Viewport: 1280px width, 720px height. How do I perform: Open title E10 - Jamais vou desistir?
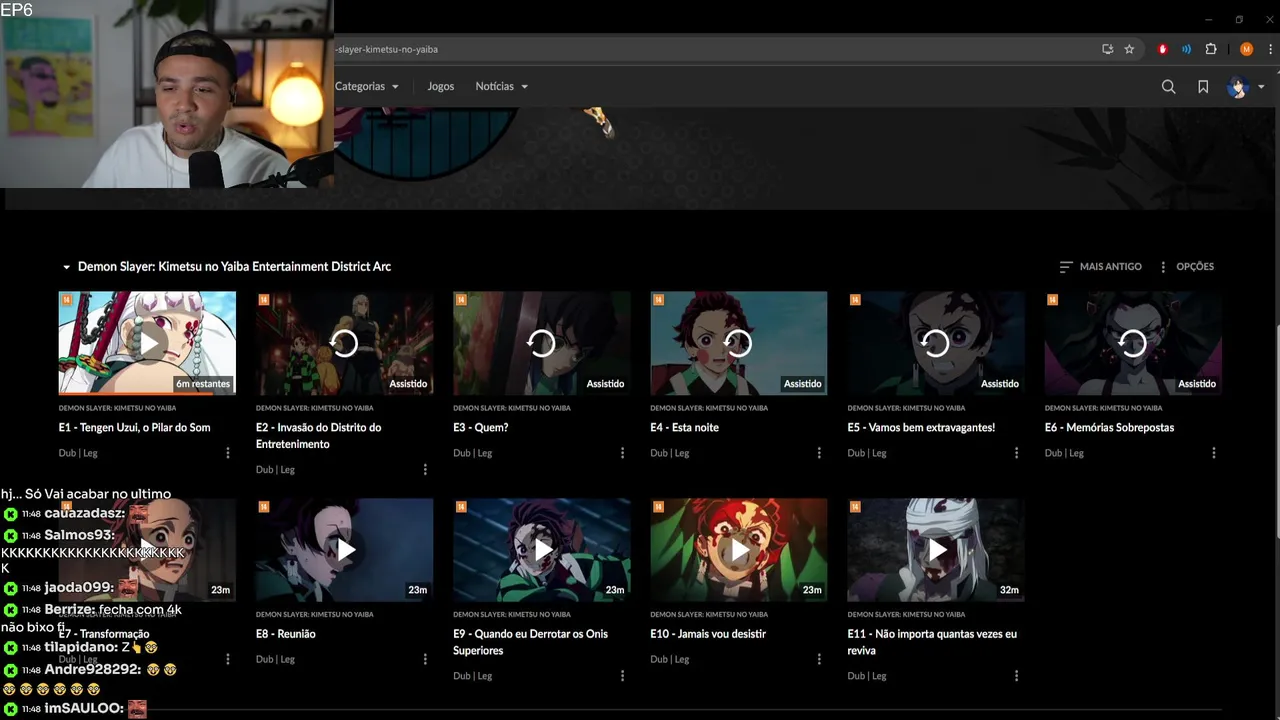[708, 634]
